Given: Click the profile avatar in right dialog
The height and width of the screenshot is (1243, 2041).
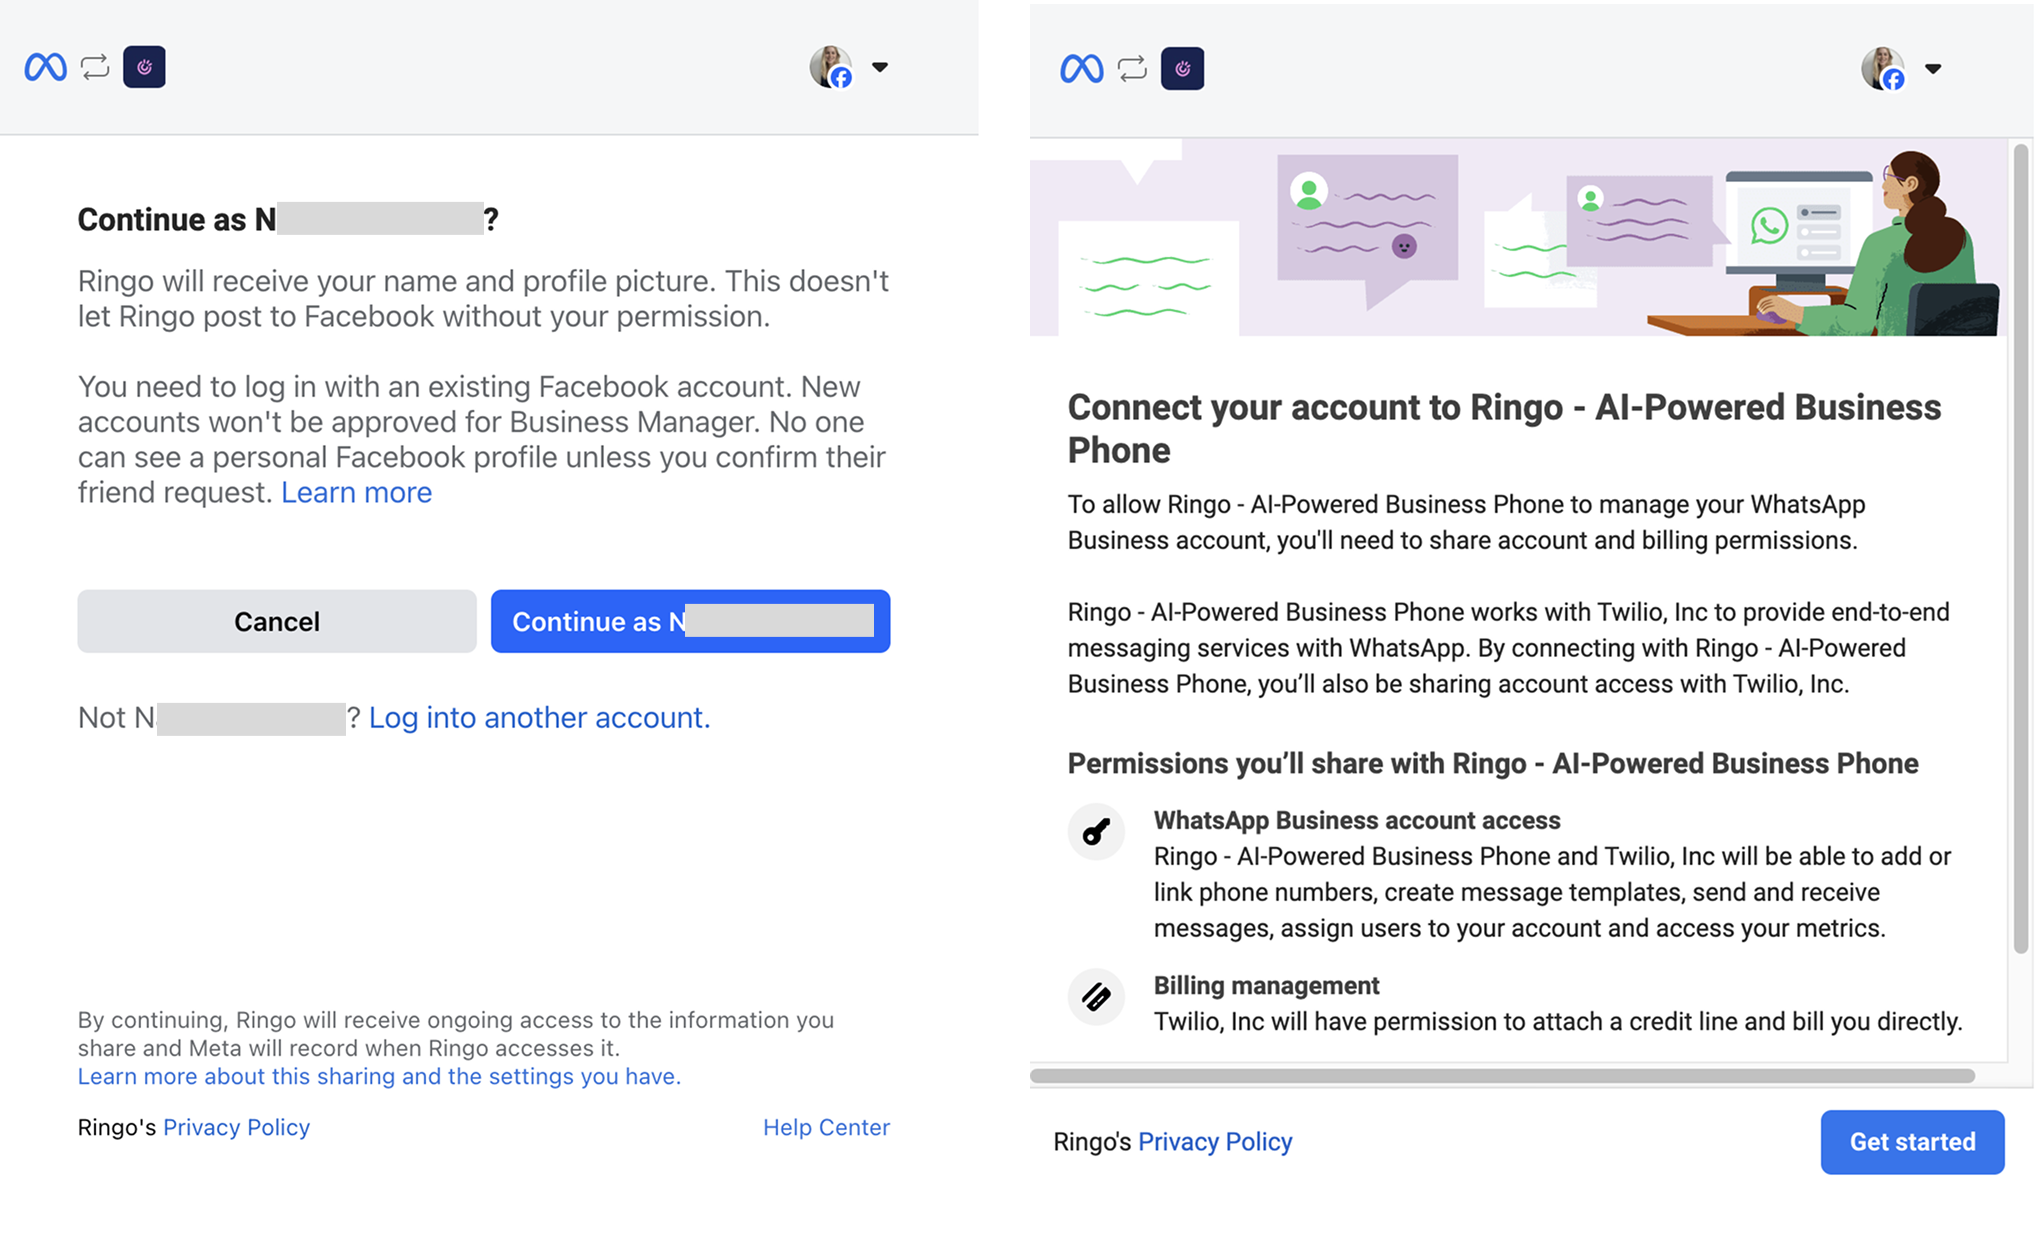Looking at the screenshot, I should coord(1883,69).
